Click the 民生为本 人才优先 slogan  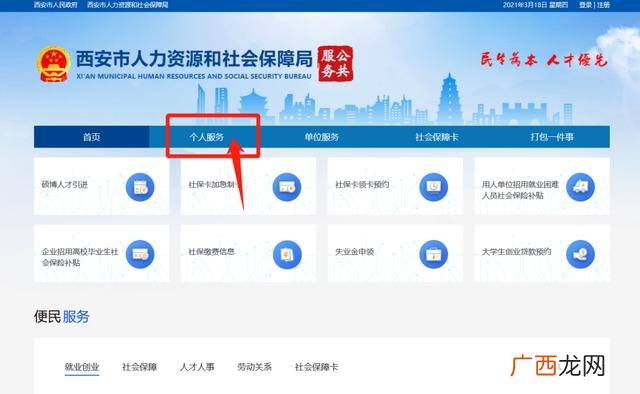[544, 60]
